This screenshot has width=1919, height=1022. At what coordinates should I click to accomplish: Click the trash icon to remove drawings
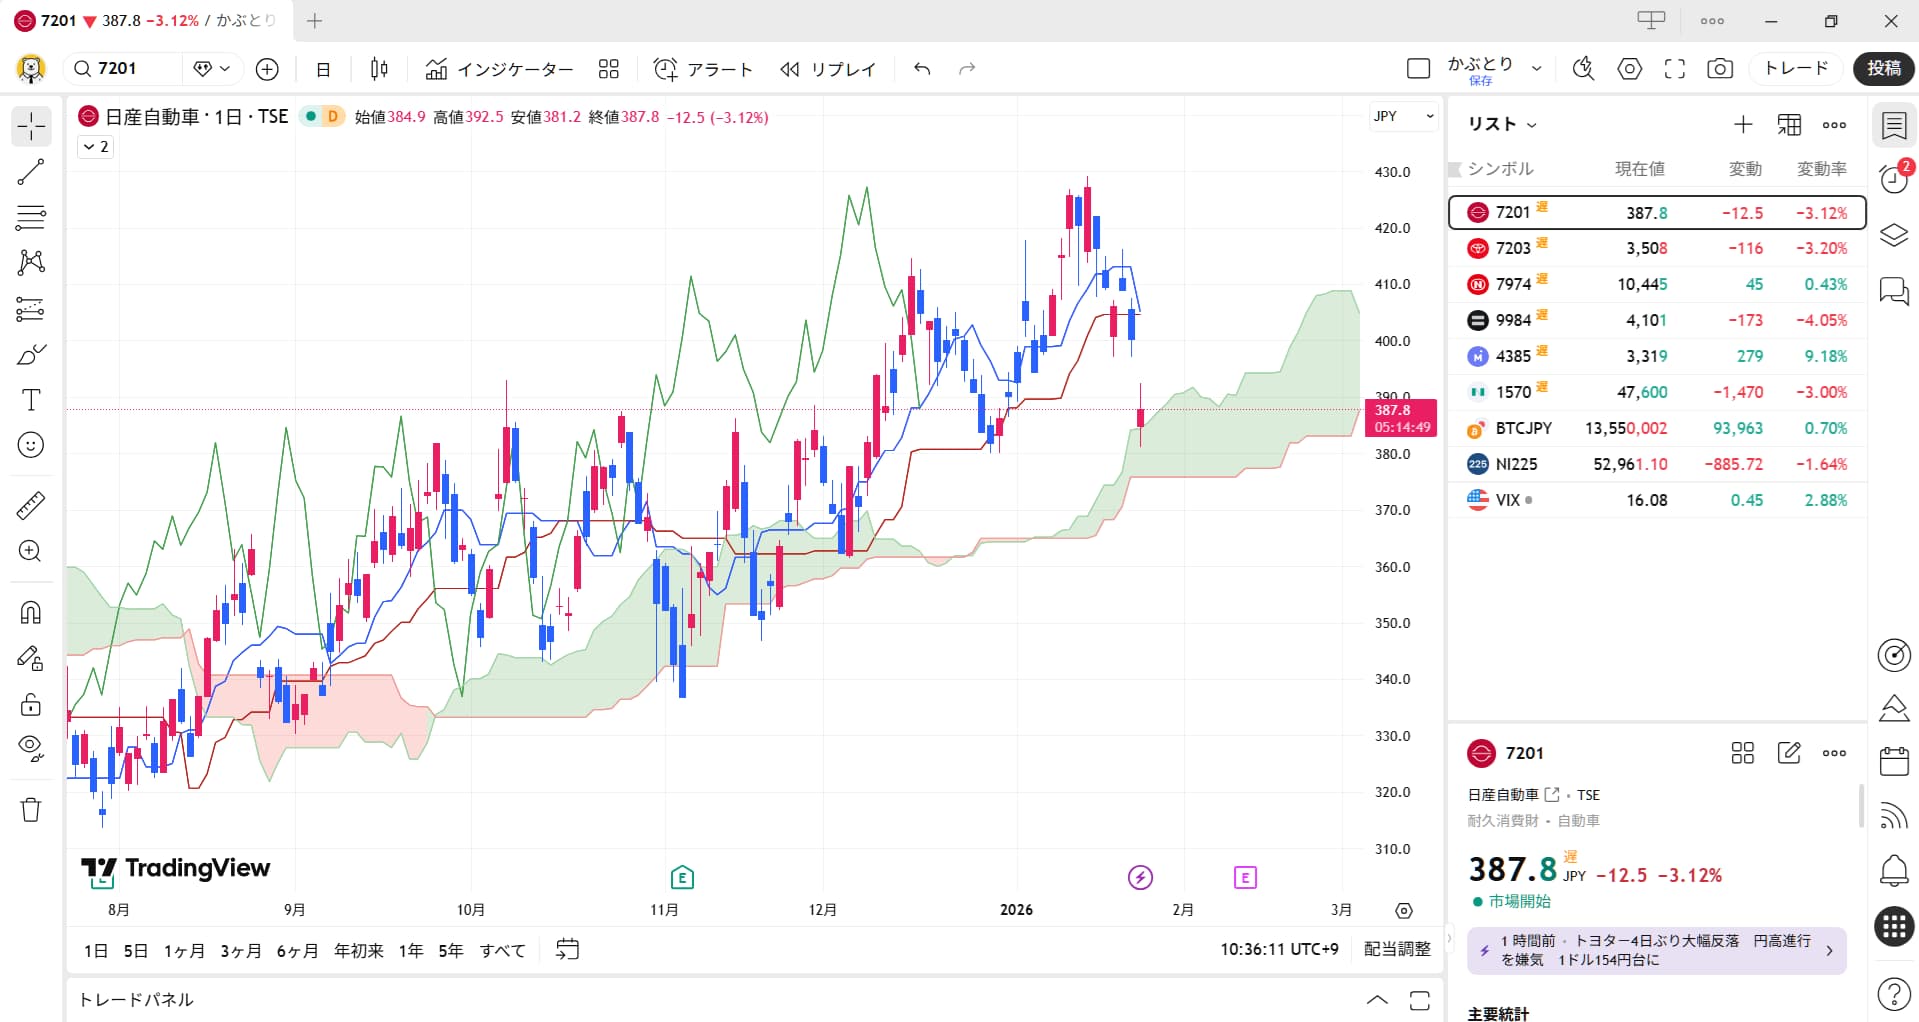pos(31,809)
